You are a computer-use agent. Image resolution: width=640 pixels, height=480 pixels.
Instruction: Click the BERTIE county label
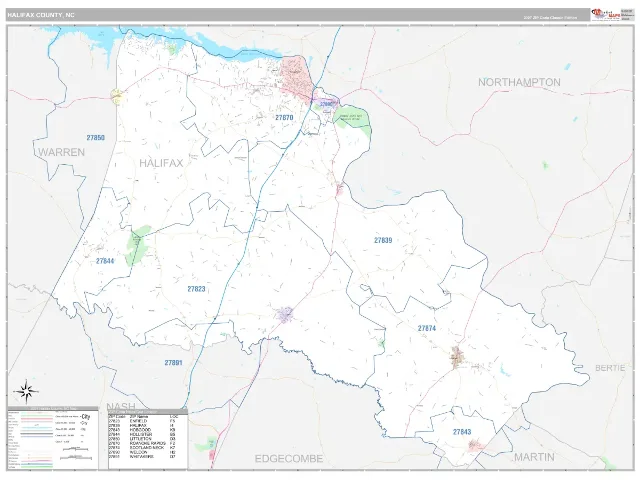coord(610,368)
